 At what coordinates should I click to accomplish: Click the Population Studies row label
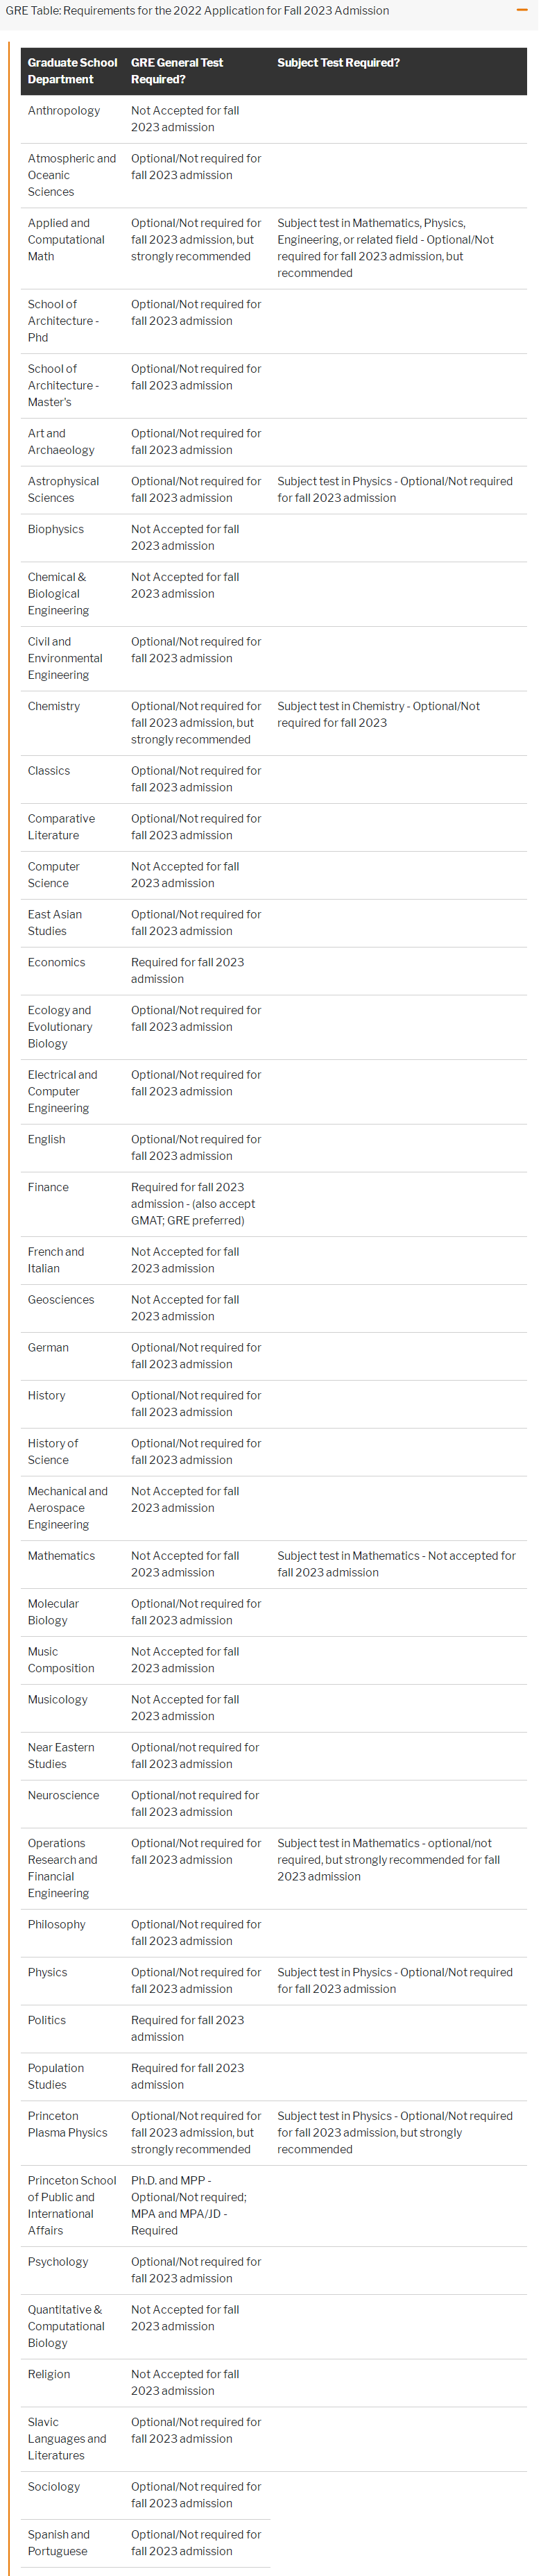(x=56, y=2076)
